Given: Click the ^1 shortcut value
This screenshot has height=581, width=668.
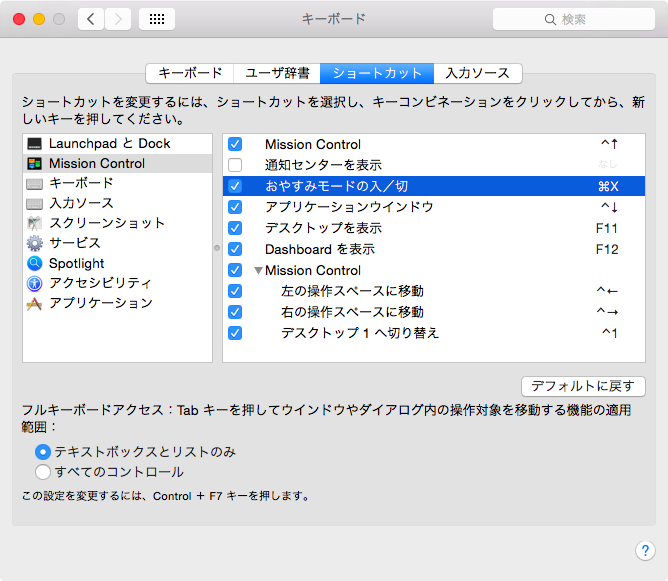Looking at the screenshot, I should (x=609, y=333).
